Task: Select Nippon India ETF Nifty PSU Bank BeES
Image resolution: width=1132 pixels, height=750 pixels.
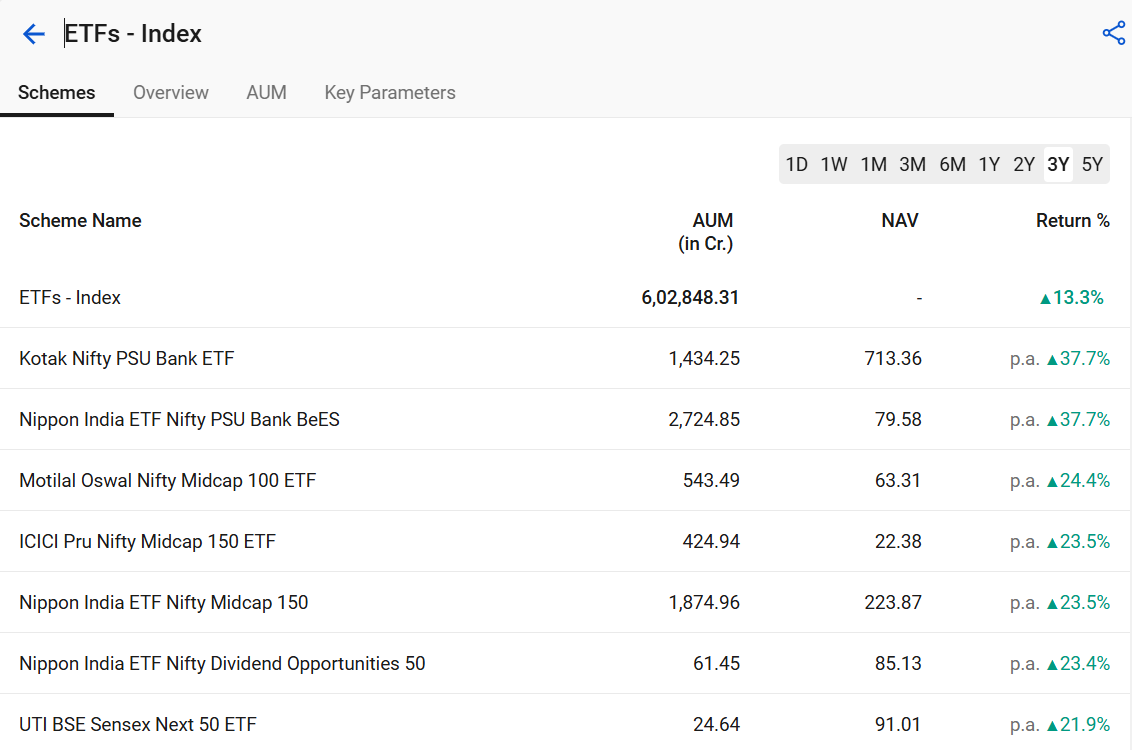Action: point(179,419)
